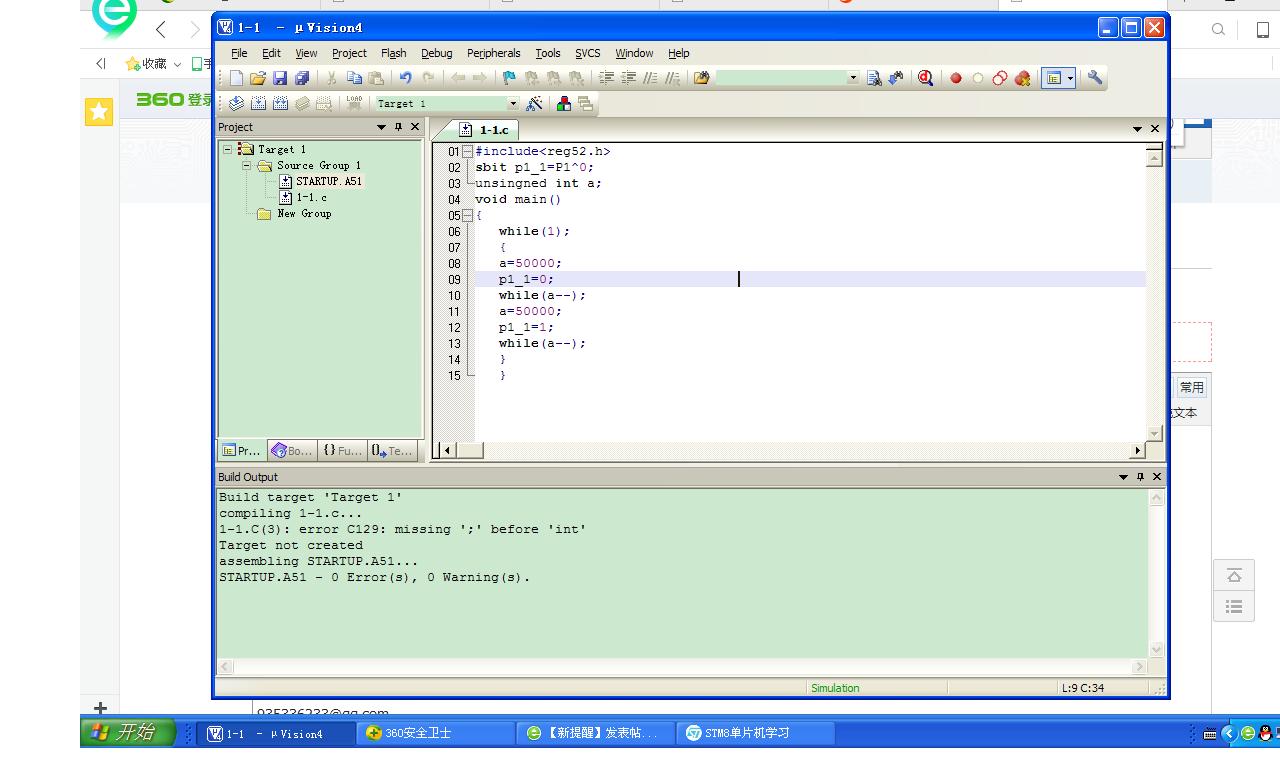
Task: Comment out the selected lines
Action: (651, 78)
